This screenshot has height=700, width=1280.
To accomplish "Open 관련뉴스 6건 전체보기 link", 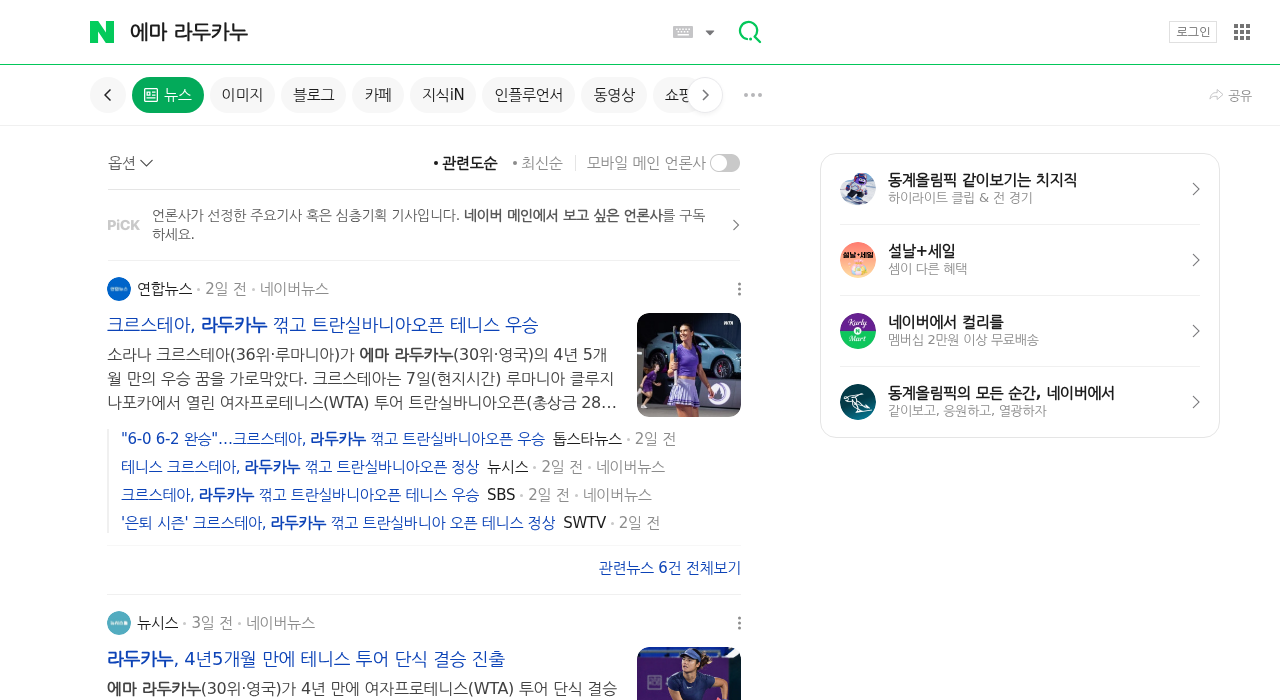I will point(668,567).
